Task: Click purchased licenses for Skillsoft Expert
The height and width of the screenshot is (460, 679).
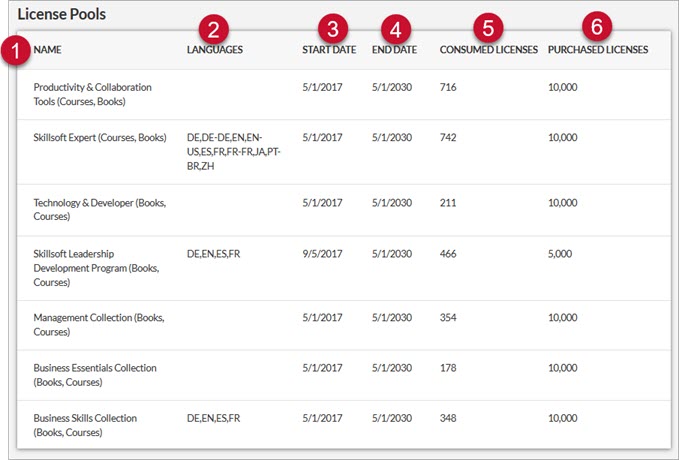Action: click(x=563, y=137)
